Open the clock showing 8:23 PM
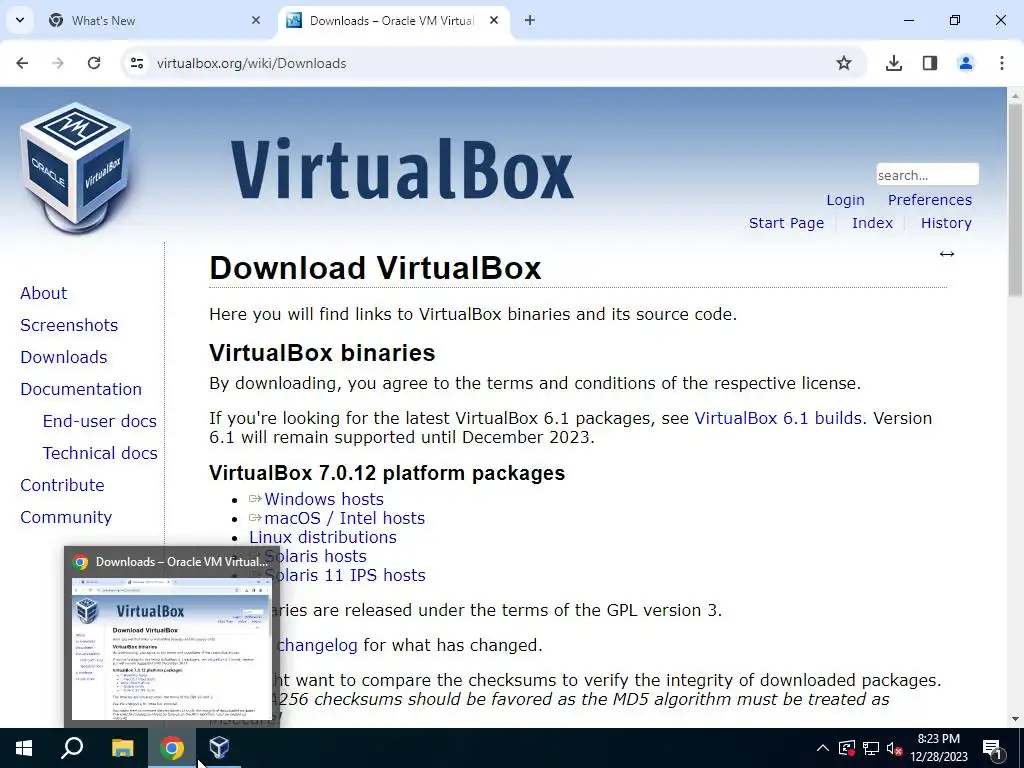Viewport: 1024px width, 768px height. pyautogui.click(x=938, y=748)
